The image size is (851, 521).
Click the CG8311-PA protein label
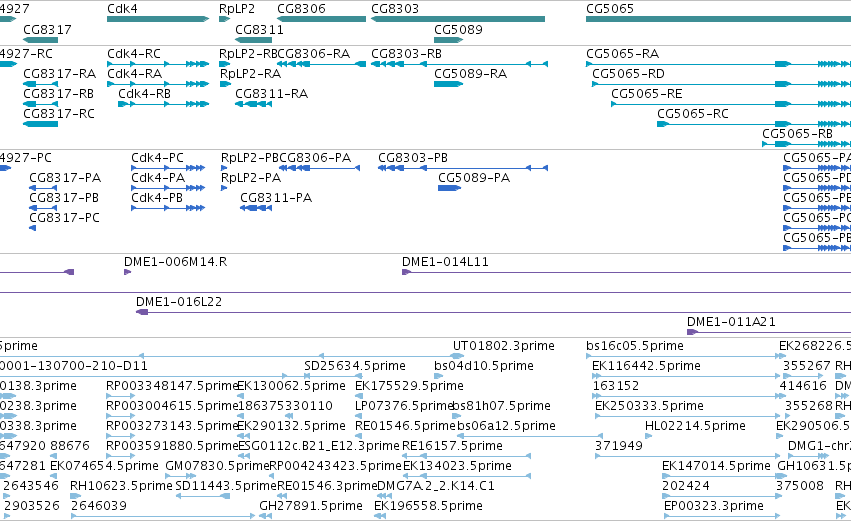(x=276, y=198)
